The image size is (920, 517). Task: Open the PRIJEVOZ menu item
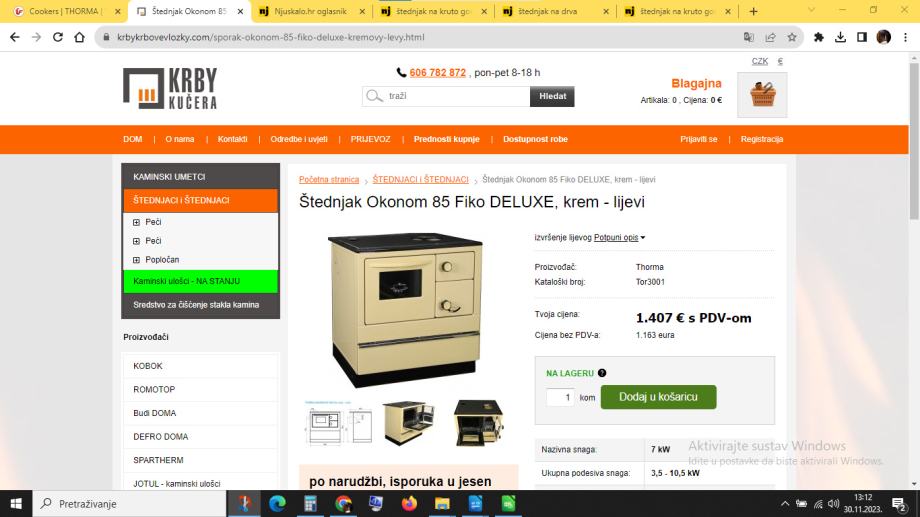(370, 139)
